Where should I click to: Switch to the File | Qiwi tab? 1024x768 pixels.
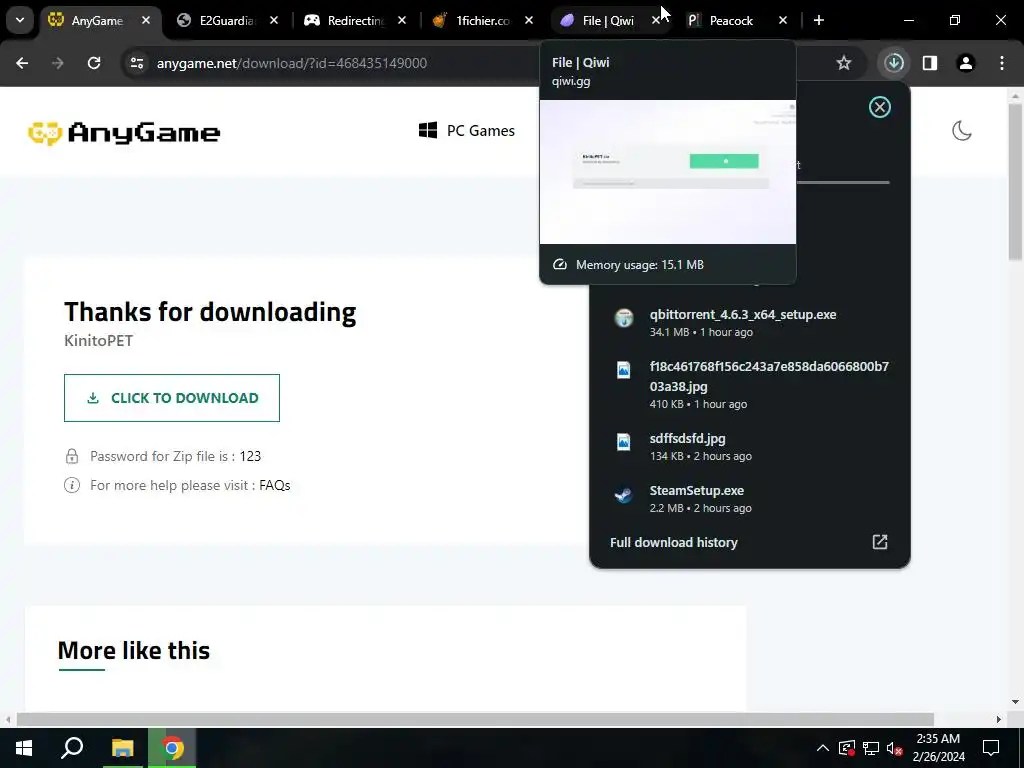pos(609,20)
